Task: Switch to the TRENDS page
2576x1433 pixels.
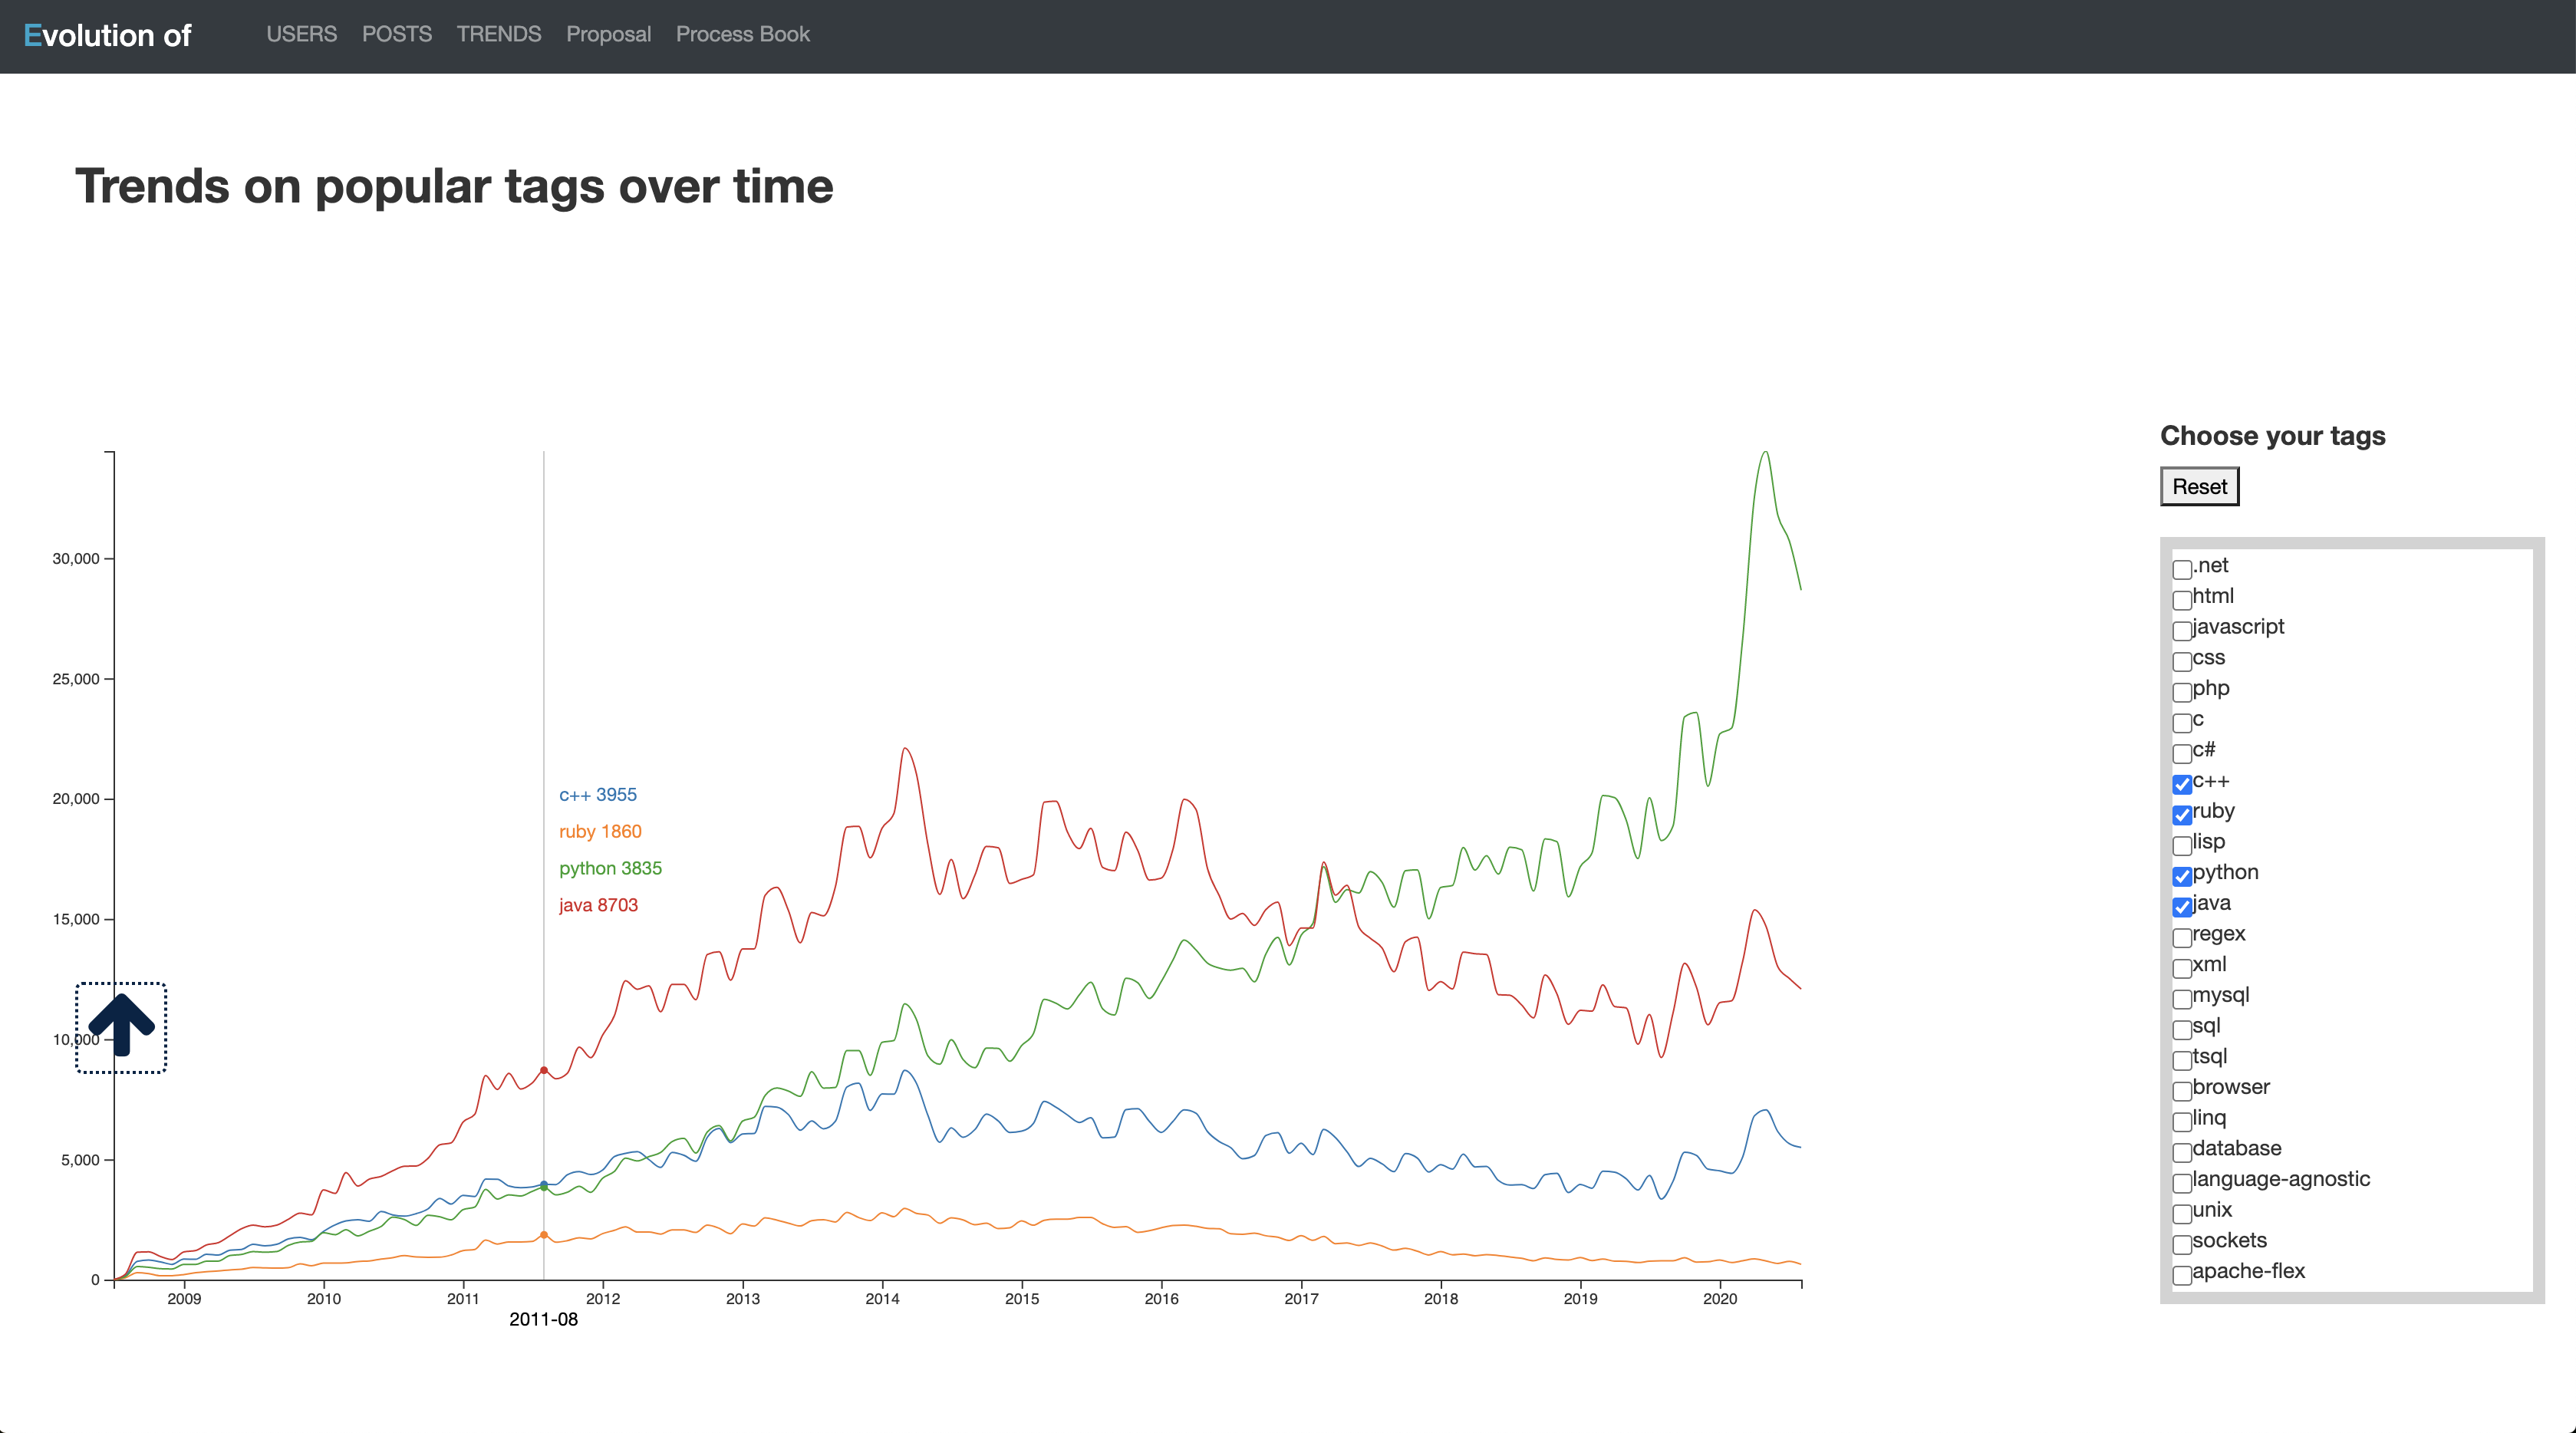Action: coord(498,34)
